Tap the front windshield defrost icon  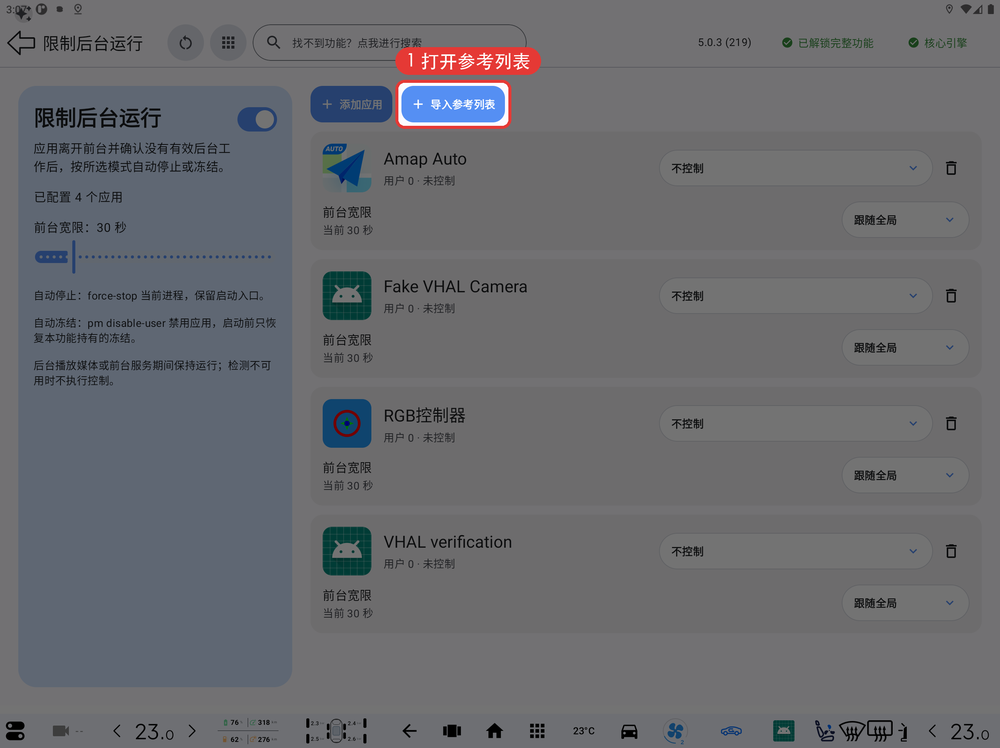click(852, 731)
